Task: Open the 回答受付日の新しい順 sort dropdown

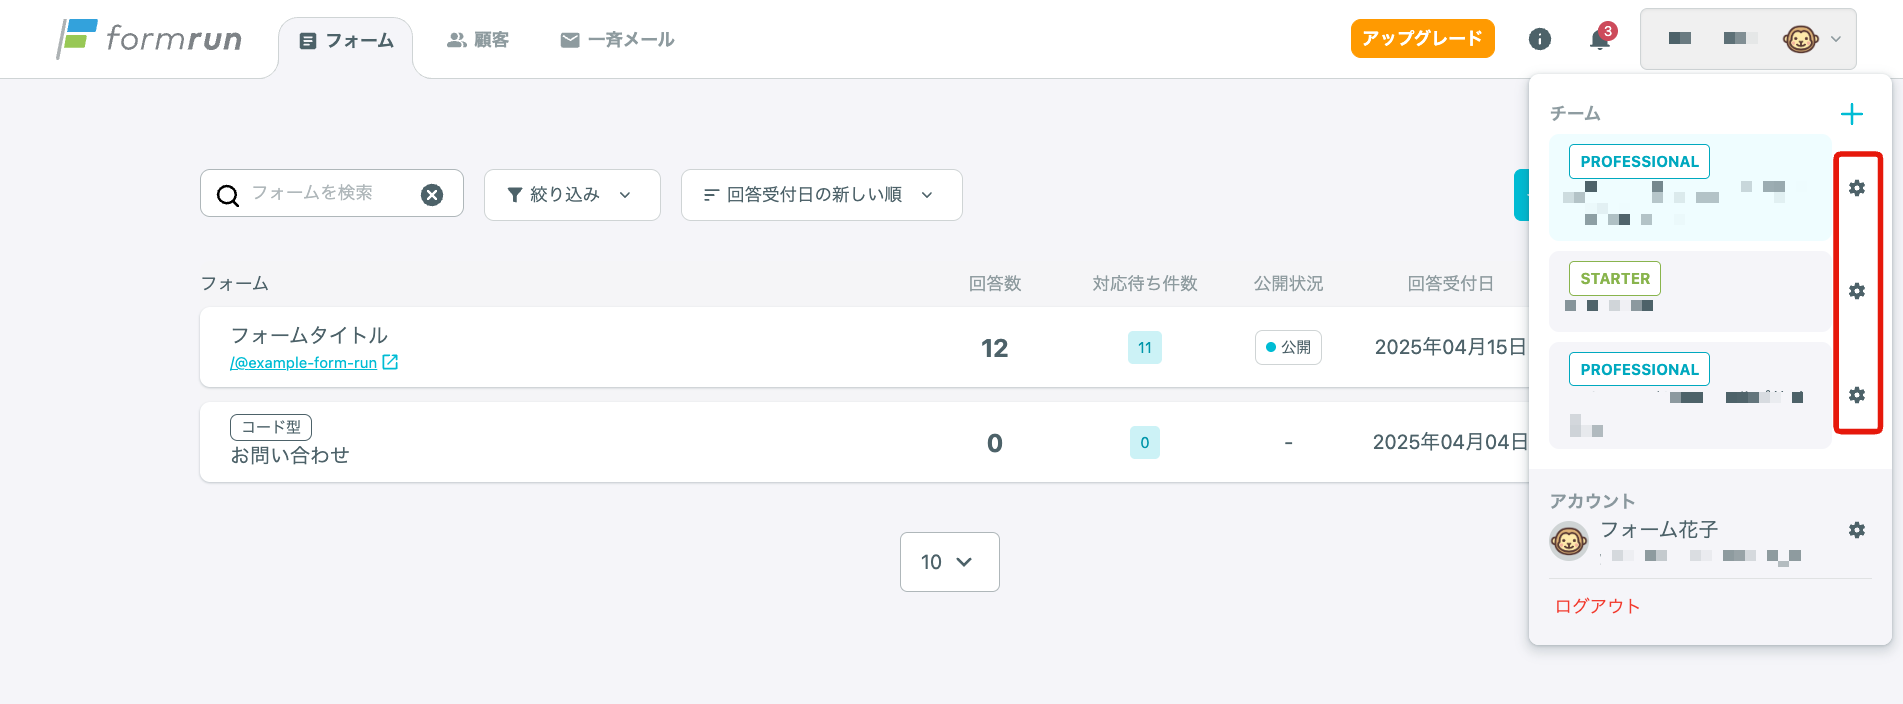Action: click(821, 195)
